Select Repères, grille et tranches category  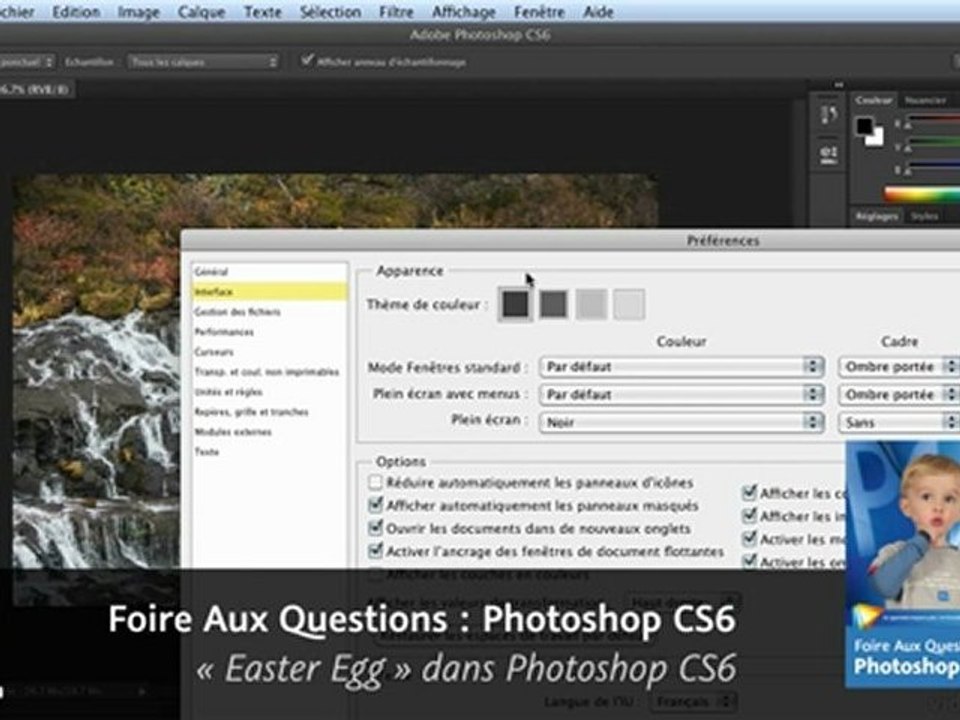[x=269, y=411]
